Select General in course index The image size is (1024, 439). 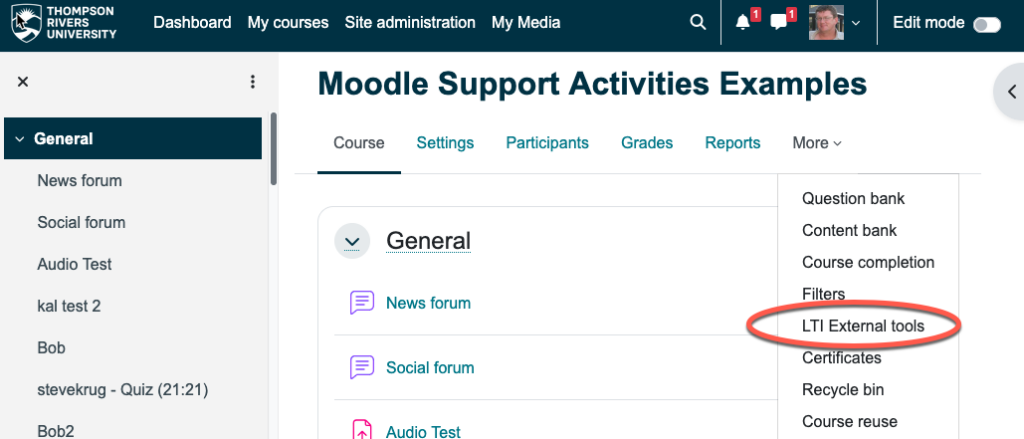click(63, 139)
